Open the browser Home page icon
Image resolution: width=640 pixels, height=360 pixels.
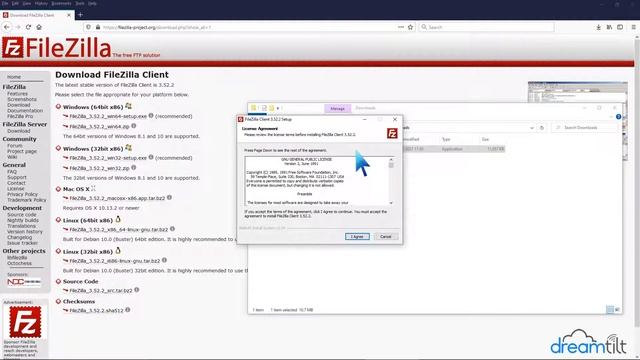pyautogui.click(x=39, y=27)
